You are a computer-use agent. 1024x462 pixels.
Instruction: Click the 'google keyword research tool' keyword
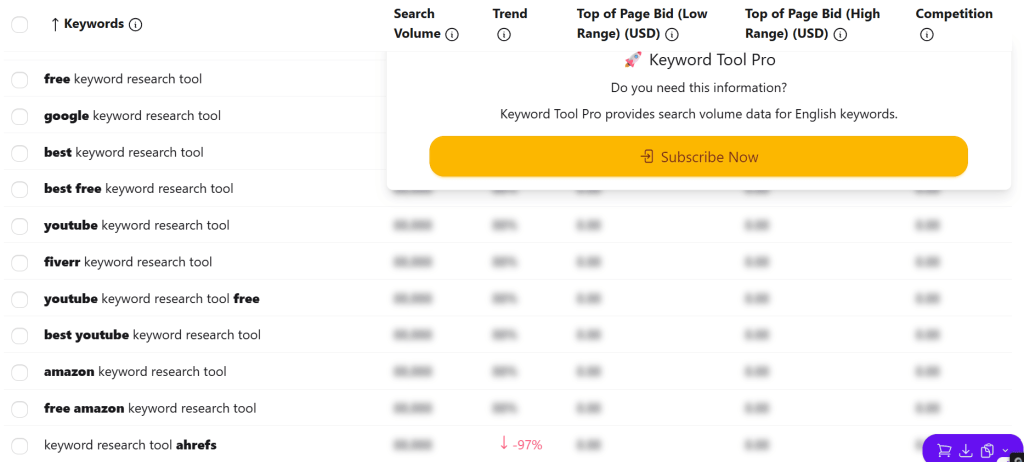[x=132, y=116]
